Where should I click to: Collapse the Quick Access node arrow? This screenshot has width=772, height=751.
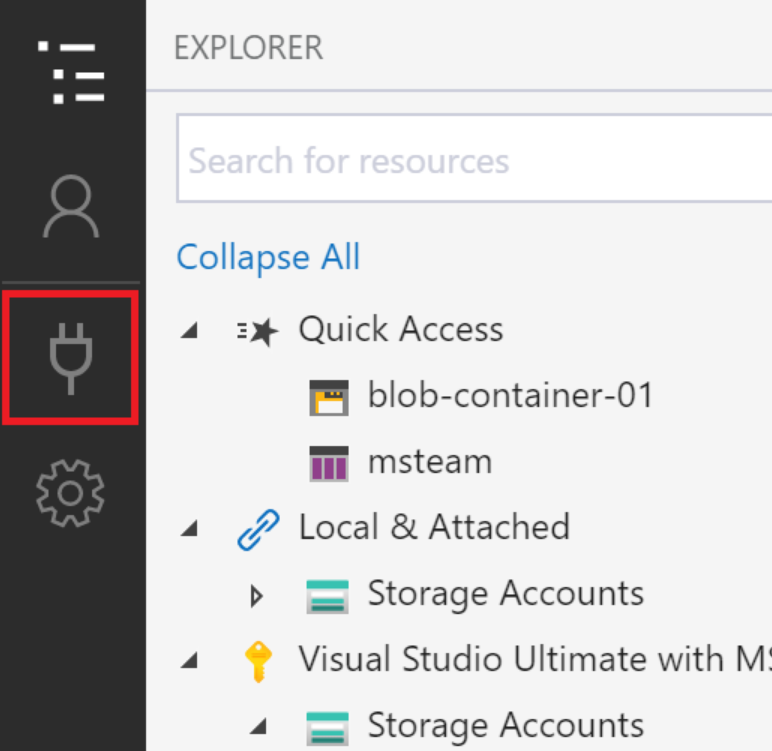coord(190,330)
